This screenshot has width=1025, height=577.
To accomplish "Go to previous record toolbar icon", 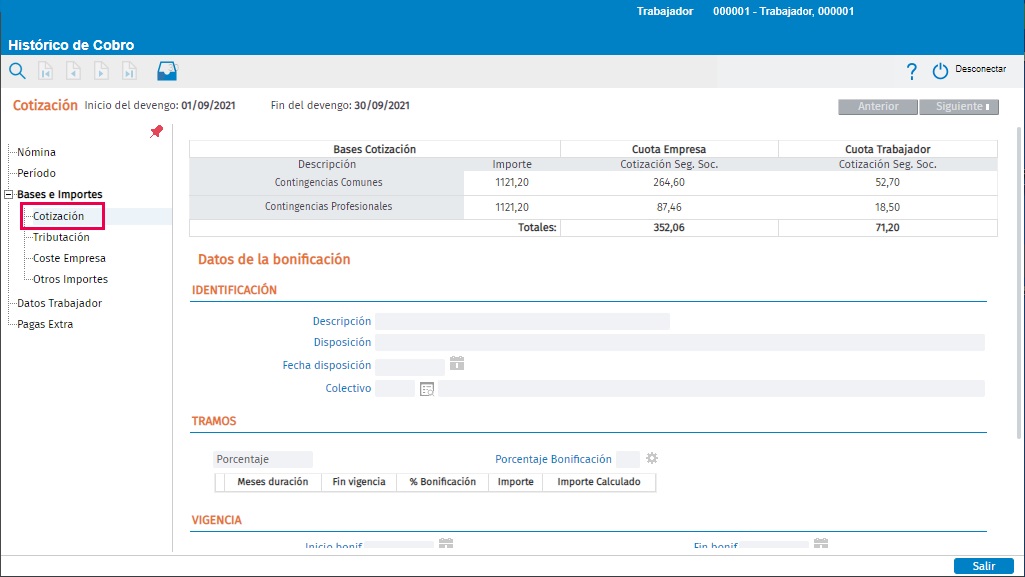I will (x=73, y=71).
